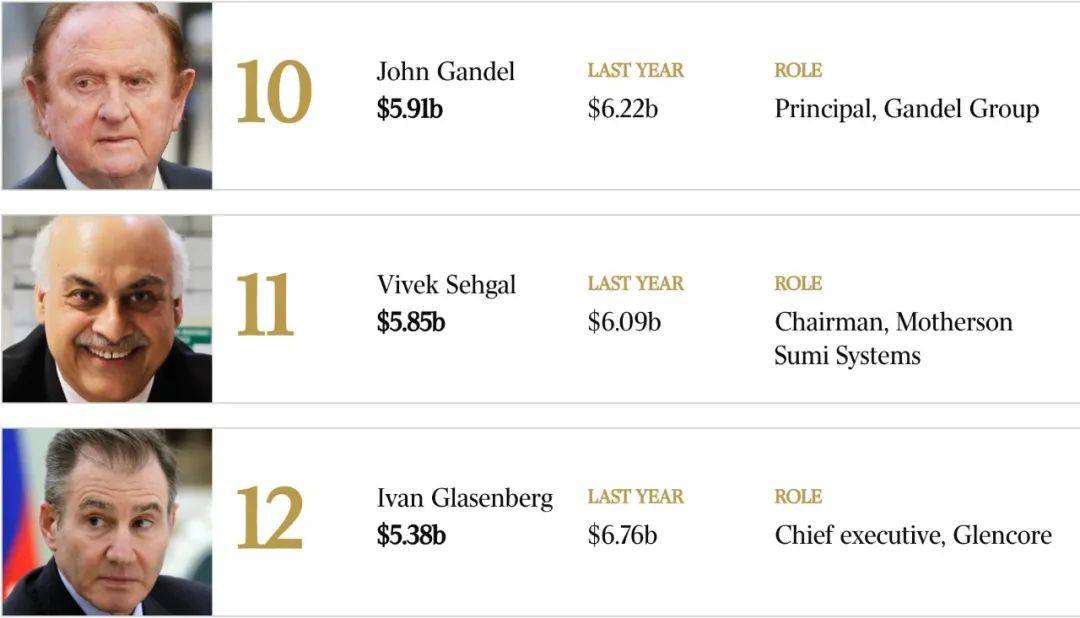Click John Gandel's $5.91b wealth figure
Viewport: 1080px width, 618px height.
click(x=410, y=109)
